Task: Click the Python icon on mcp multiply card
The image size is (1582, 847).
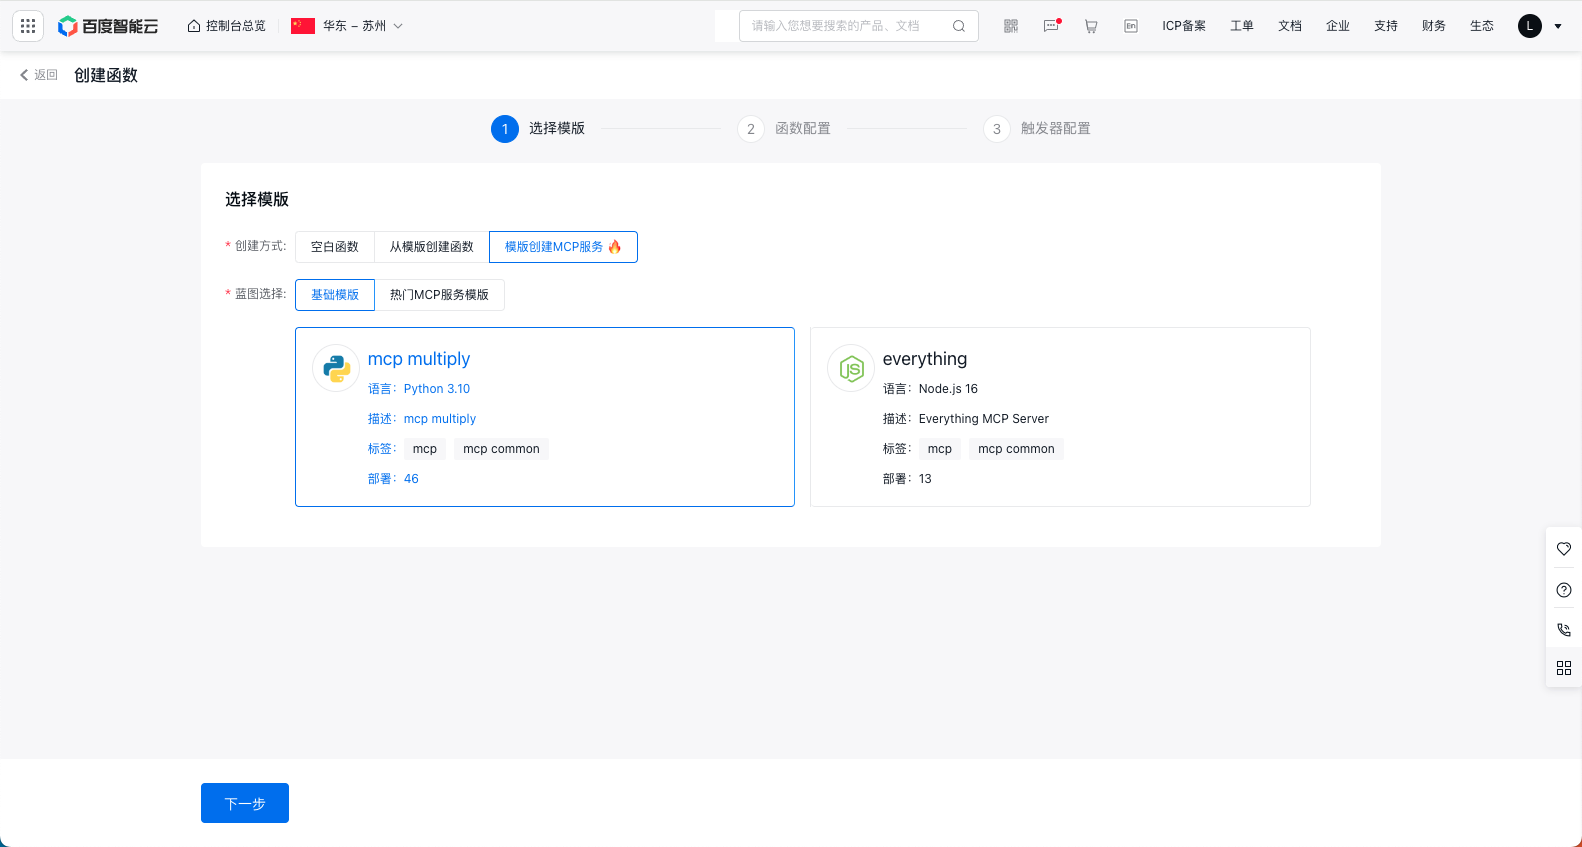Action: pyautogui.click(x=337, y=369)
